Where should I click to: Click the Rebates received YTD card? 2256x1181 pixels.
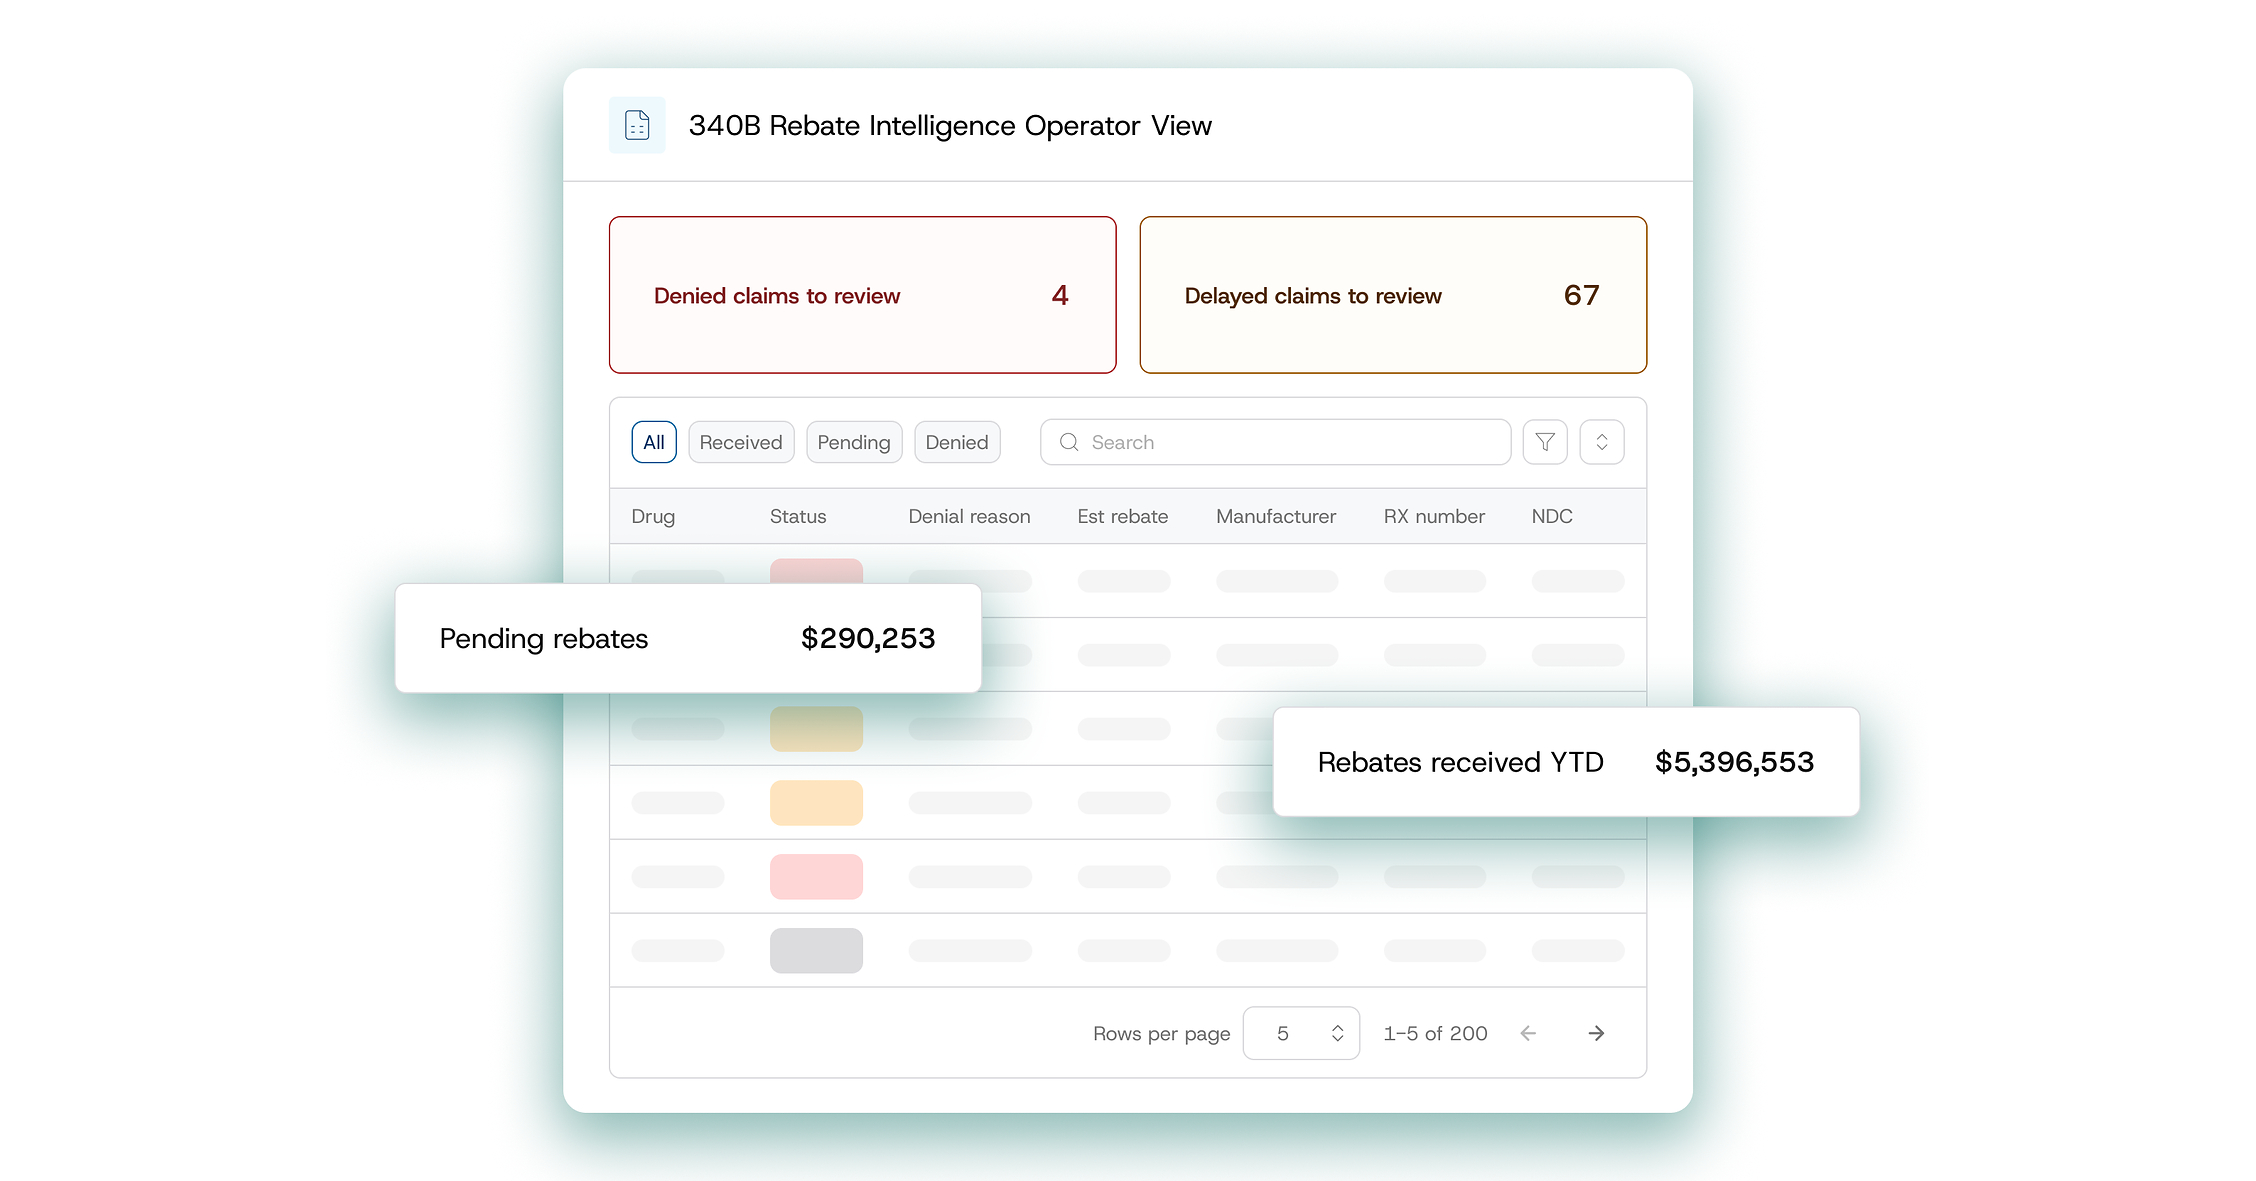pos(1566,762)
